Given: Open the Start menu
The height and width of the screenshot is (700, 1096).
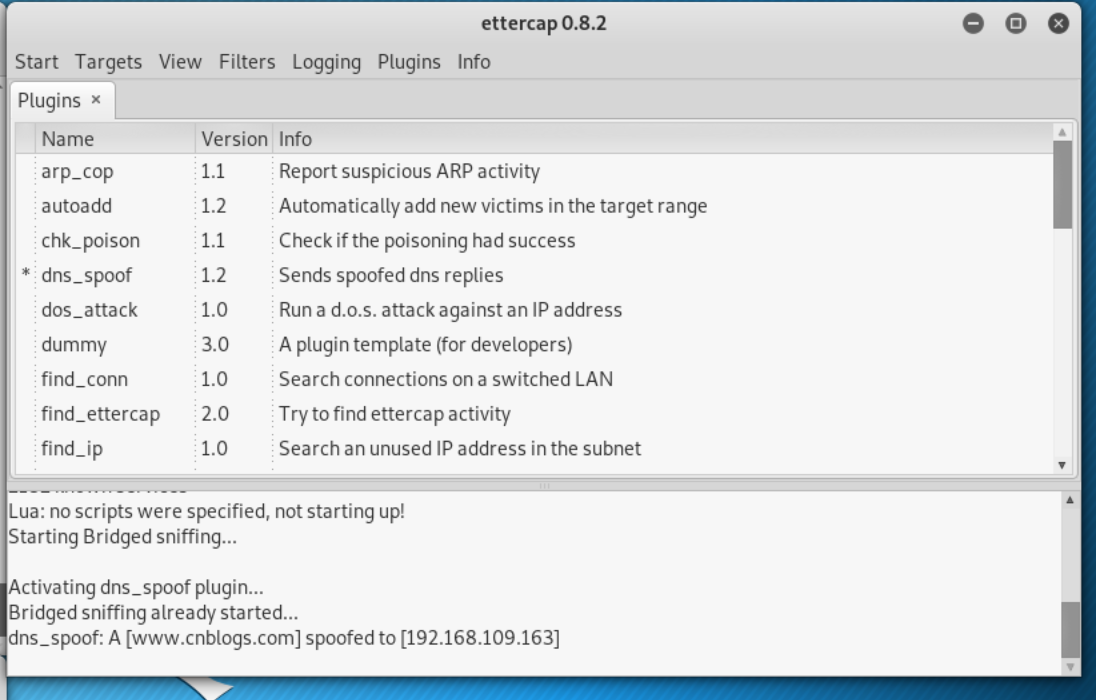Looking at the screenshot, I should (36, 62).
